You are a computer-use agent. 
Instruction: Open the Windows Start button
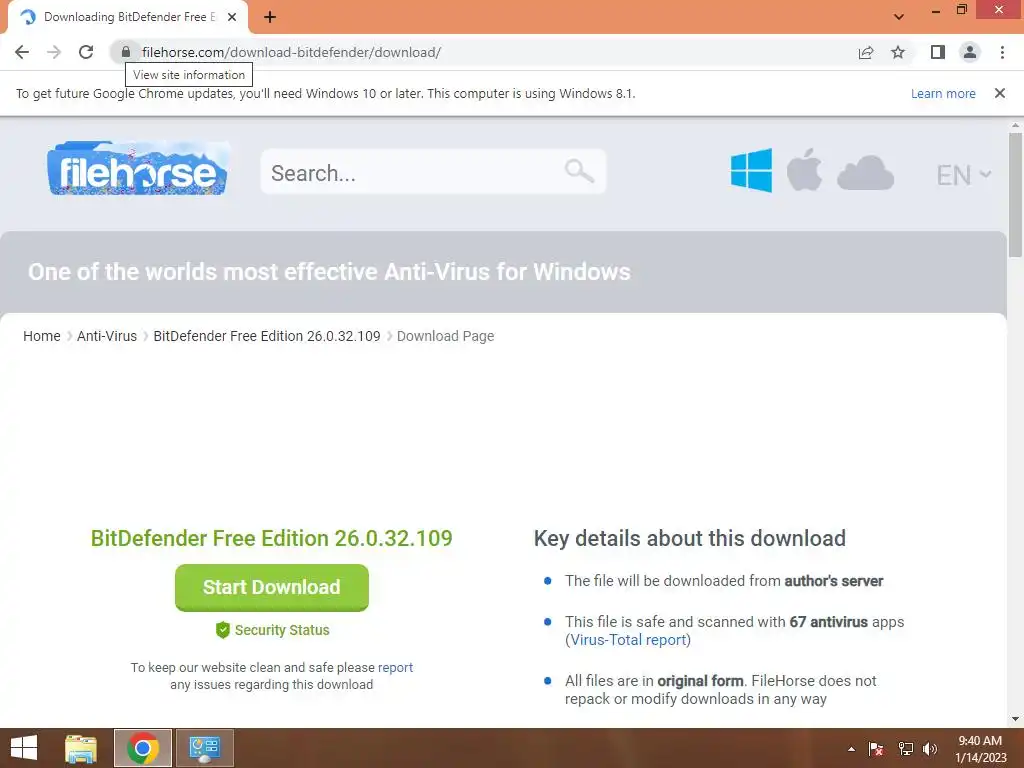tap(24, 748)
